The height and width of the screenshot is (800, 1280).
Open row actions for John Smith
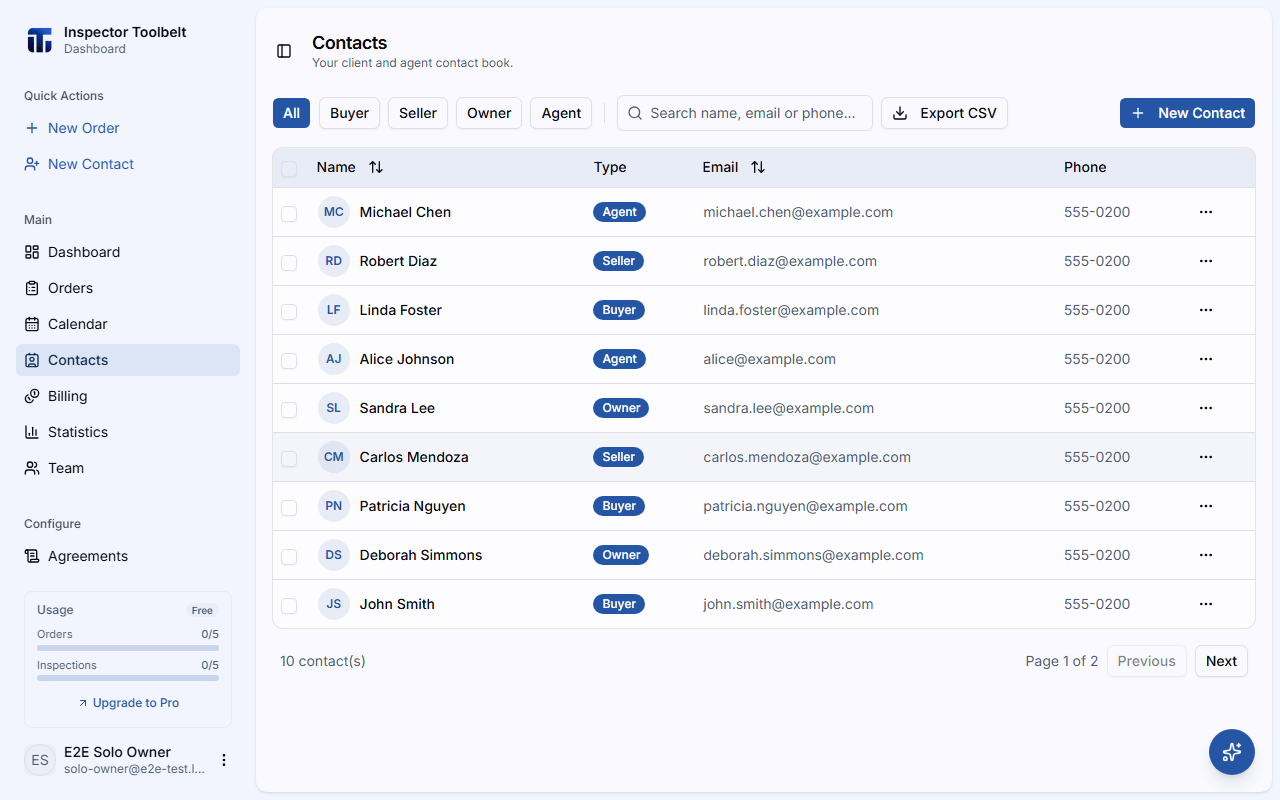point(1206,604)
